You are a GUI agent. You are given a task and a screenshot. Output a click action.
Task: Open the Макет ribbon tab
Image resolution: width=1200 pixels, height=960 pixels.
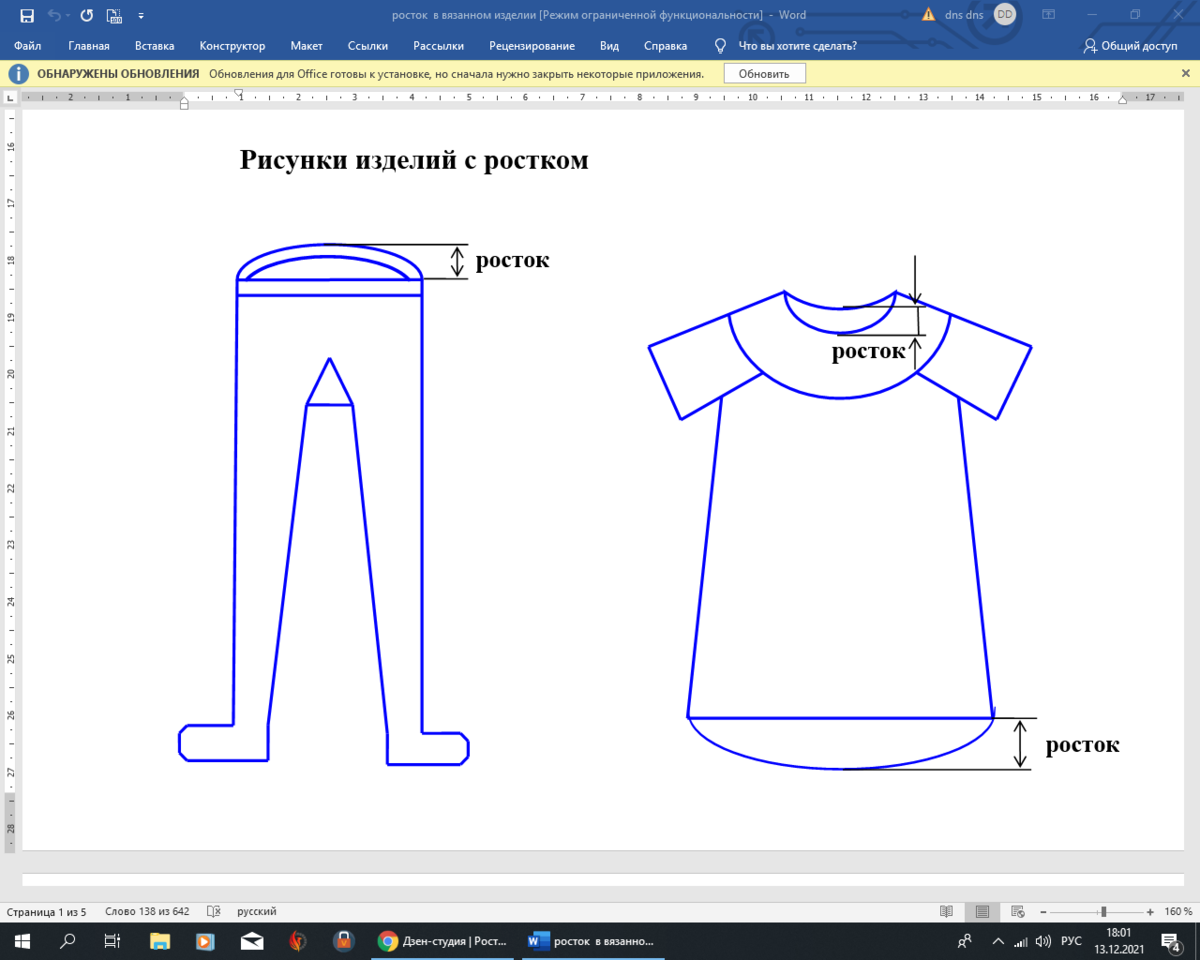[306, 46]
